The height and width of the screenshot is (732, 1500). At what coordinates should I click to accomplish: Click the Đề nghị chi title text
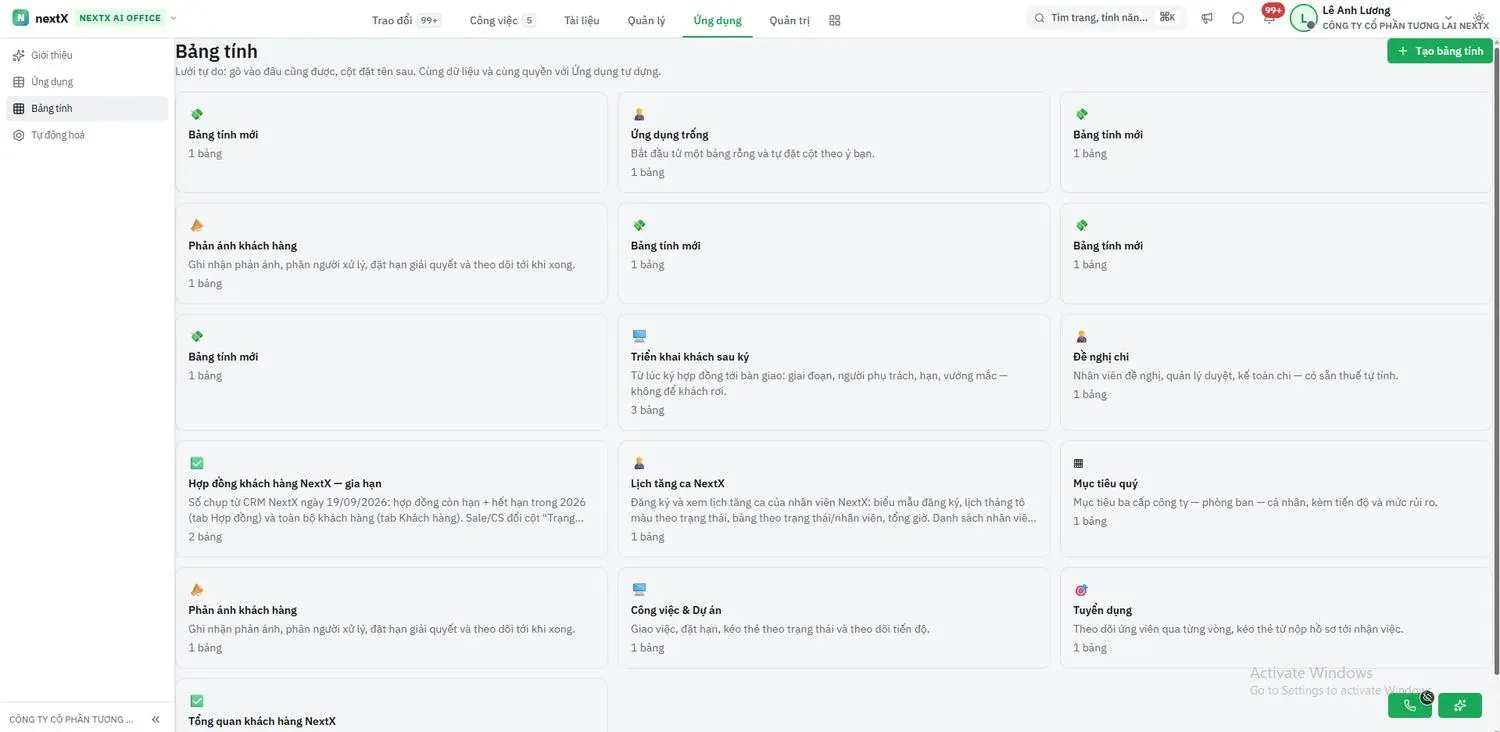point(1101,356)
